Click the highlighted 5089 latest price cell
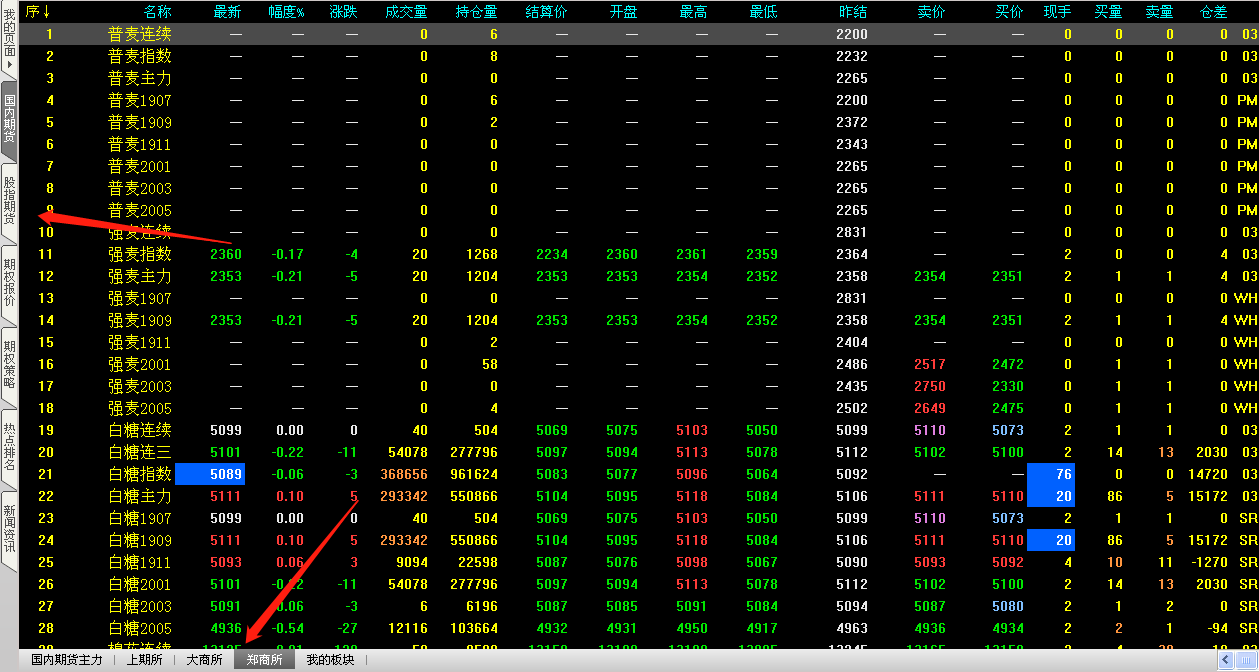The height and width of the screenshot is (672, 1259). (x=210, y=474)
